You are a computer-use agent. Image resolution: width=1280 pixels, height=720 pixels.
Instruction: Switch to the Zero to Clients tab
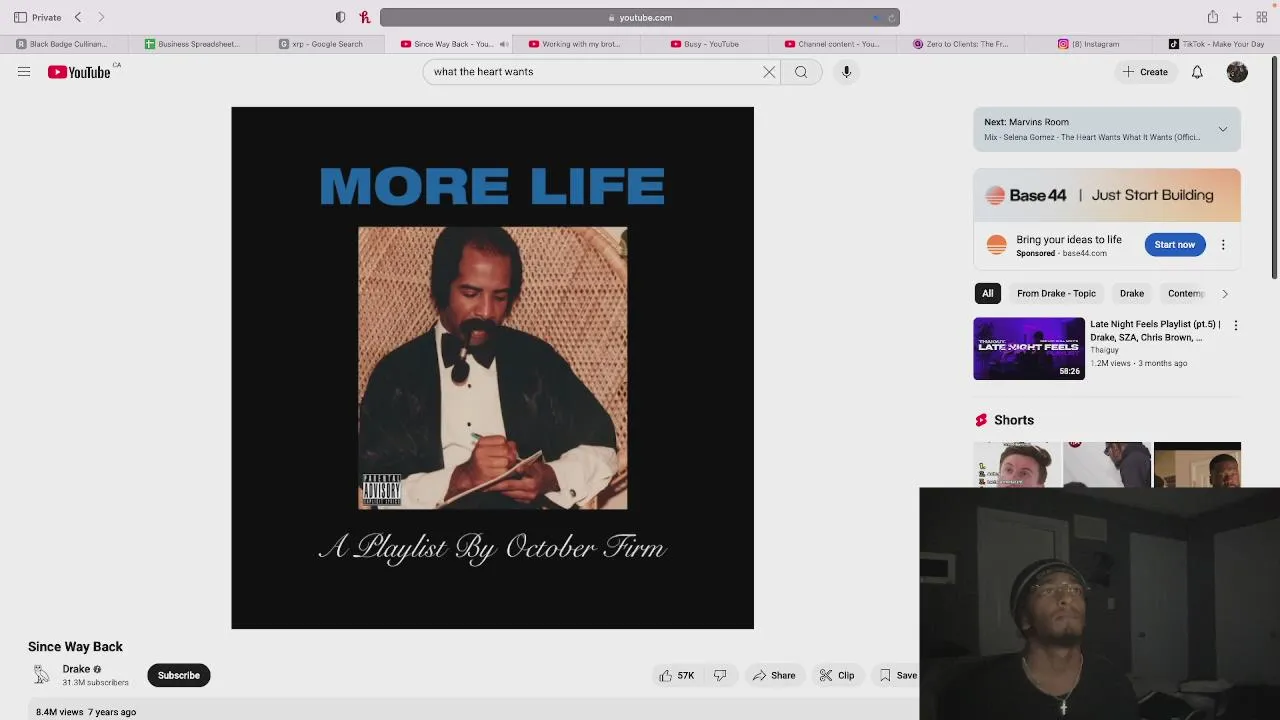click(961, 44)
